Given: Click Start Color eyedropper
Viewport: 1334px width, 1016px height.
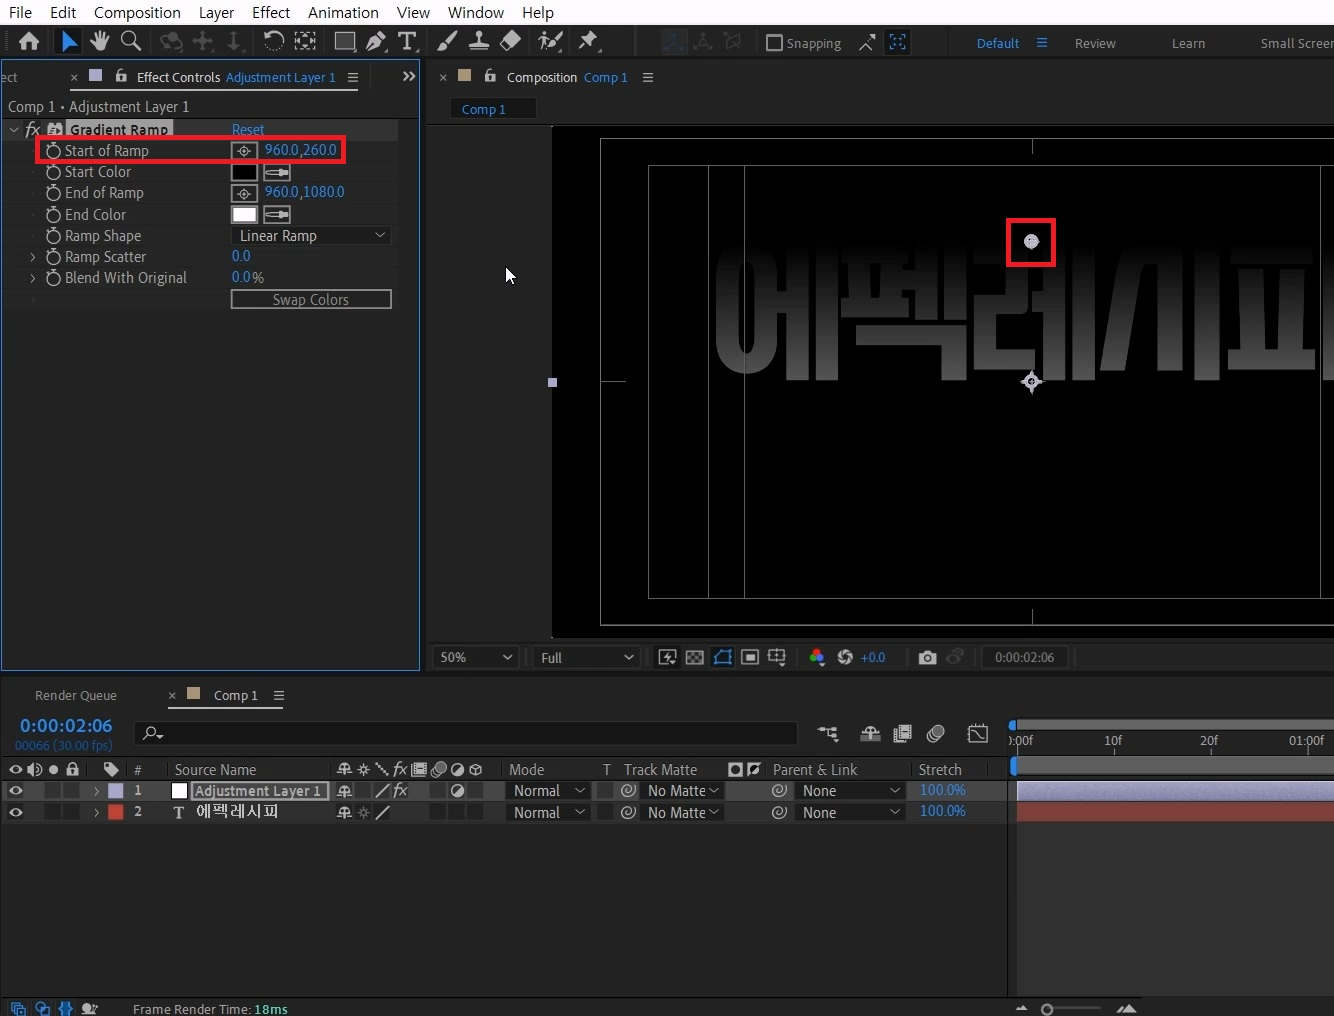Looking at the screenshot, I should (x=277, y=172).
